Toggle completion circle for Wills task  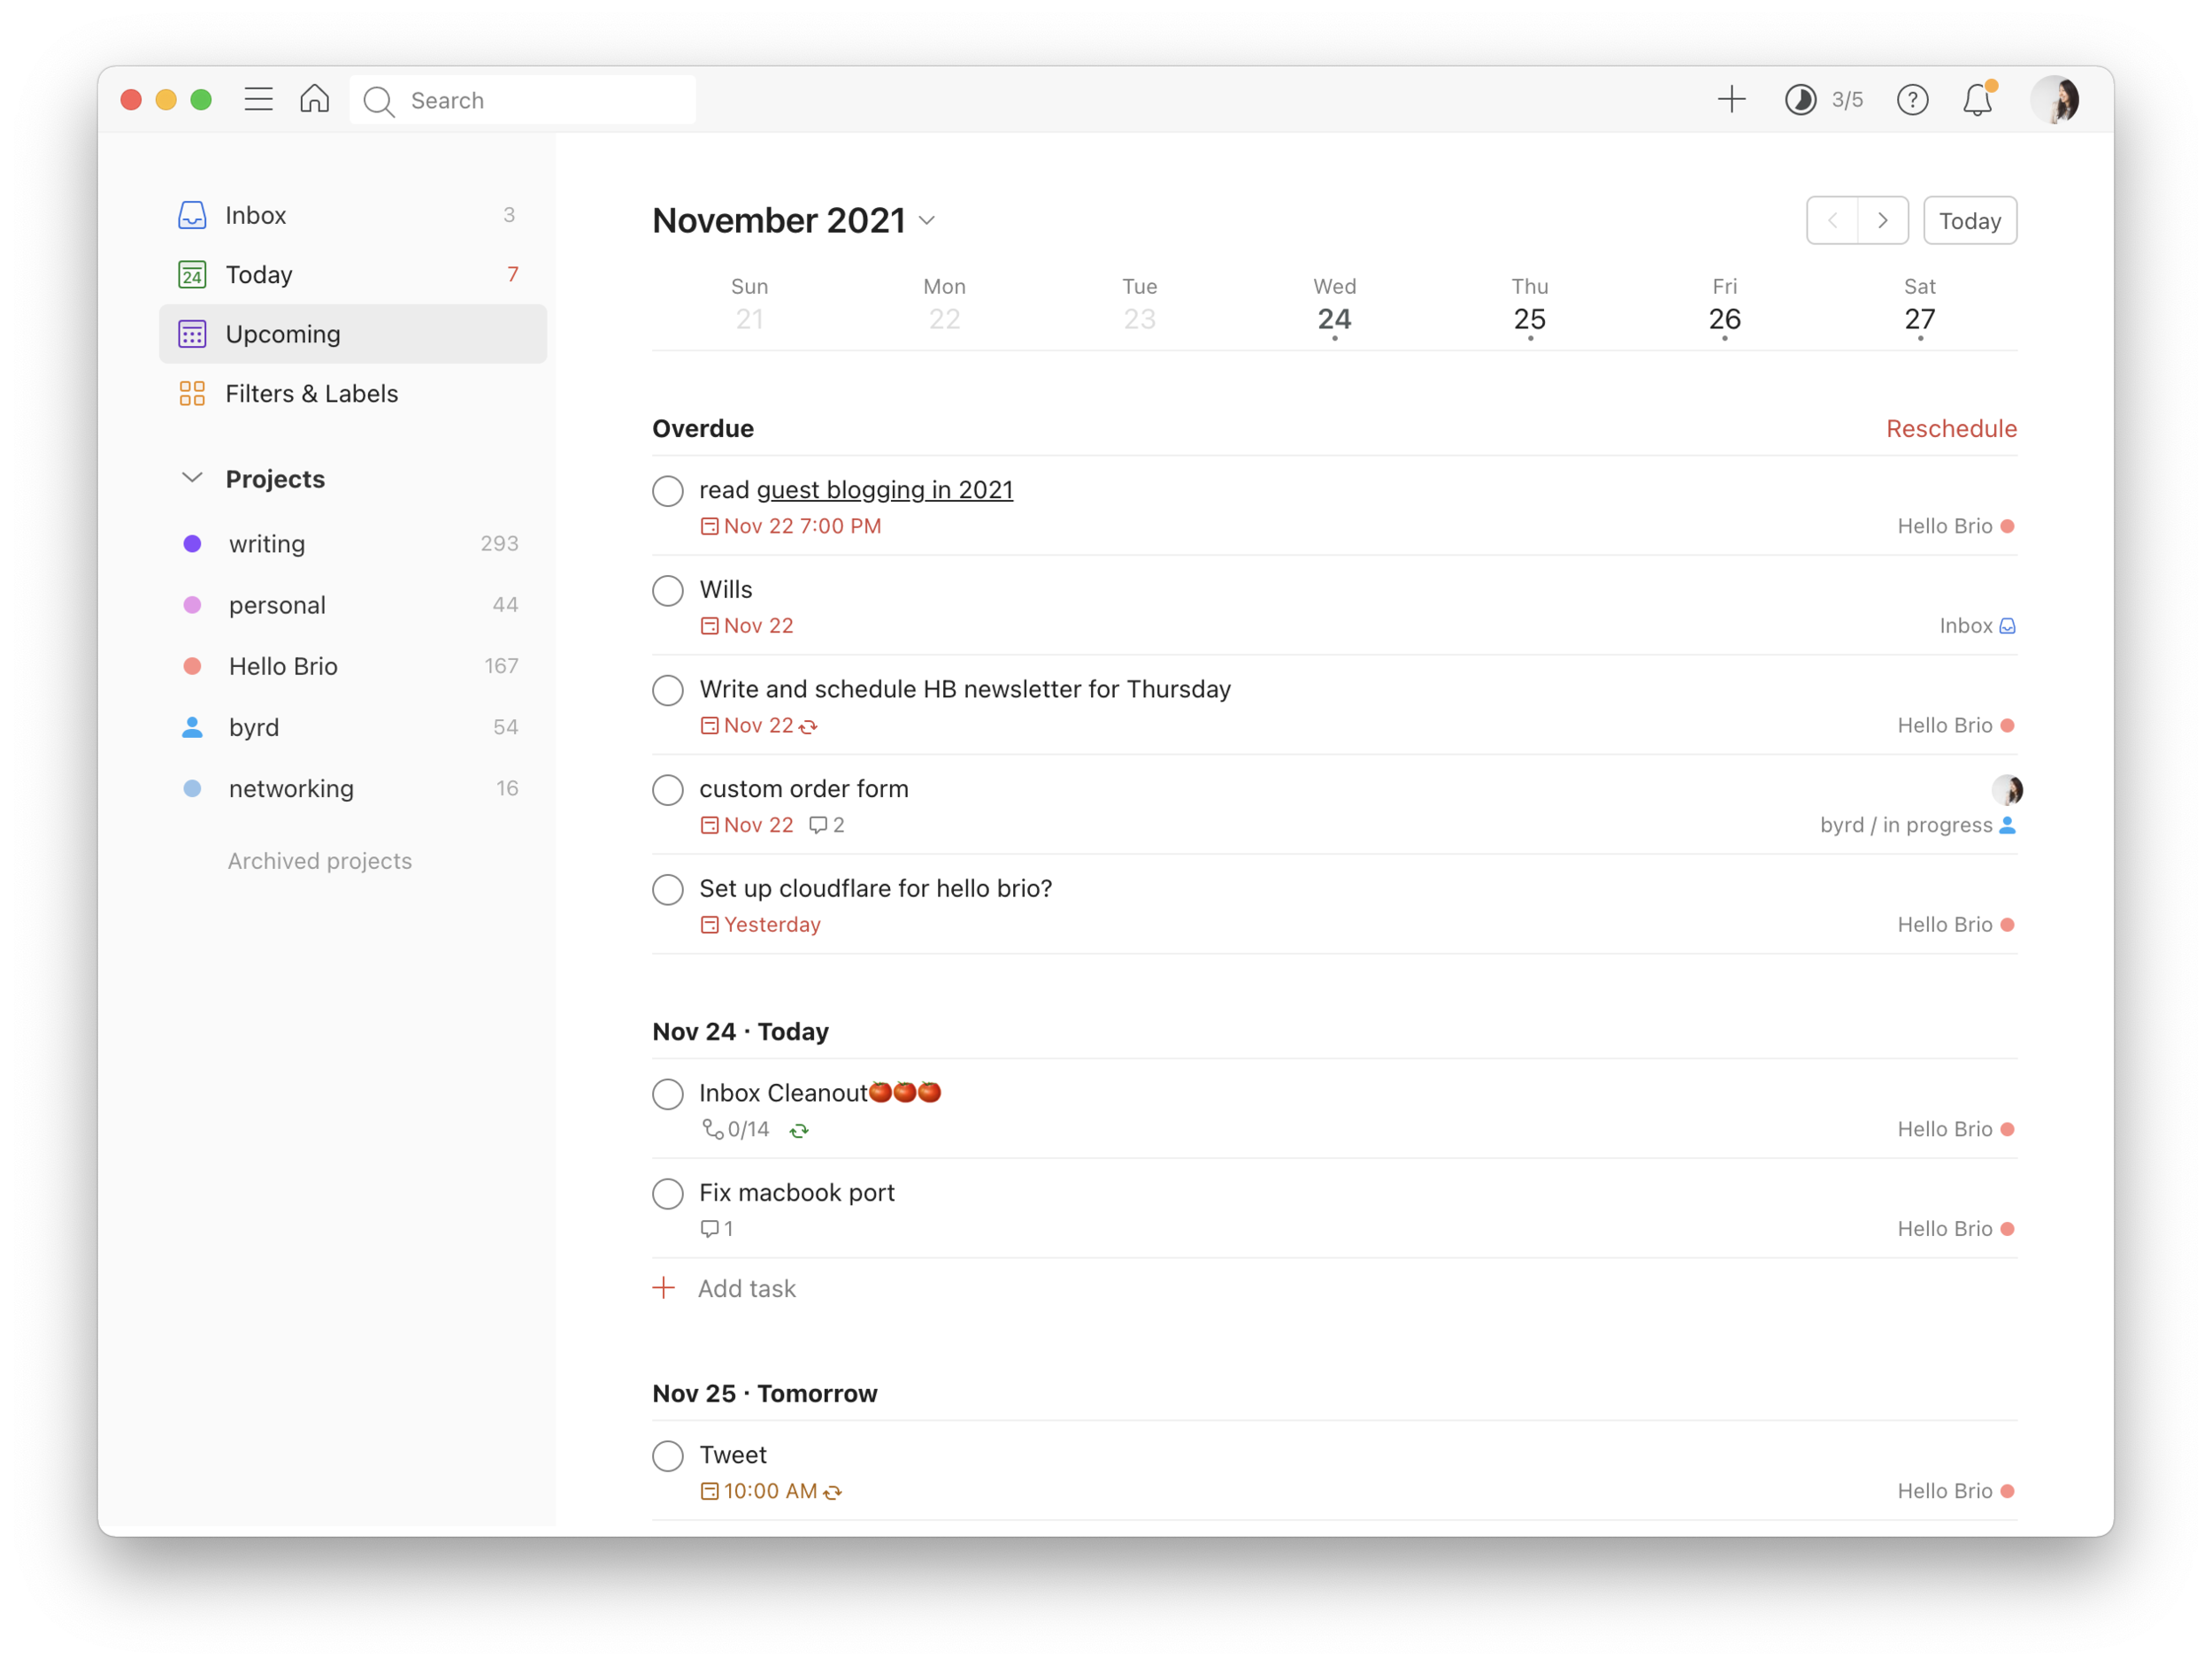coord(669,590)
